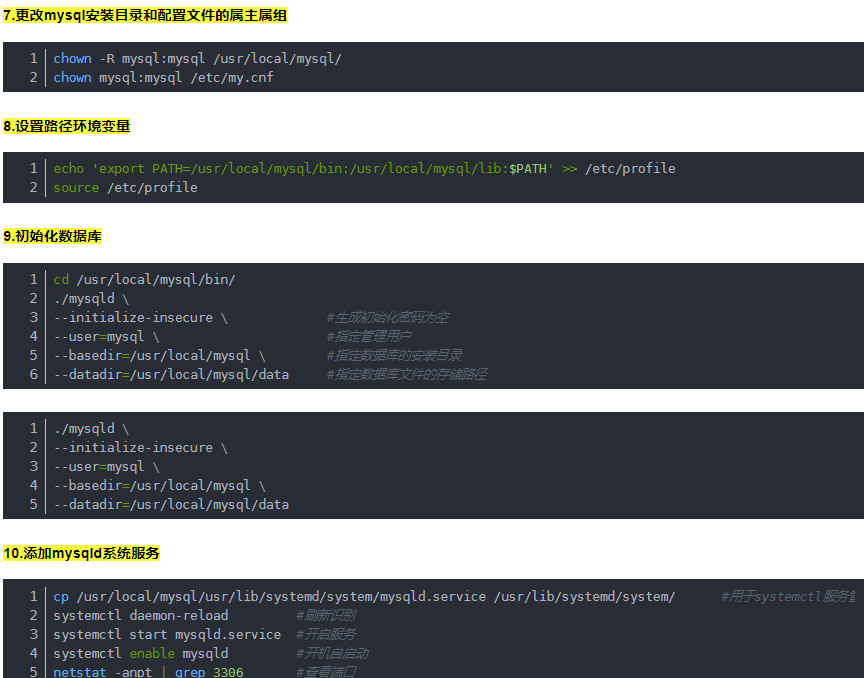
Task: Click comment #指定数据库文件的存储路径
Action: 407,375
